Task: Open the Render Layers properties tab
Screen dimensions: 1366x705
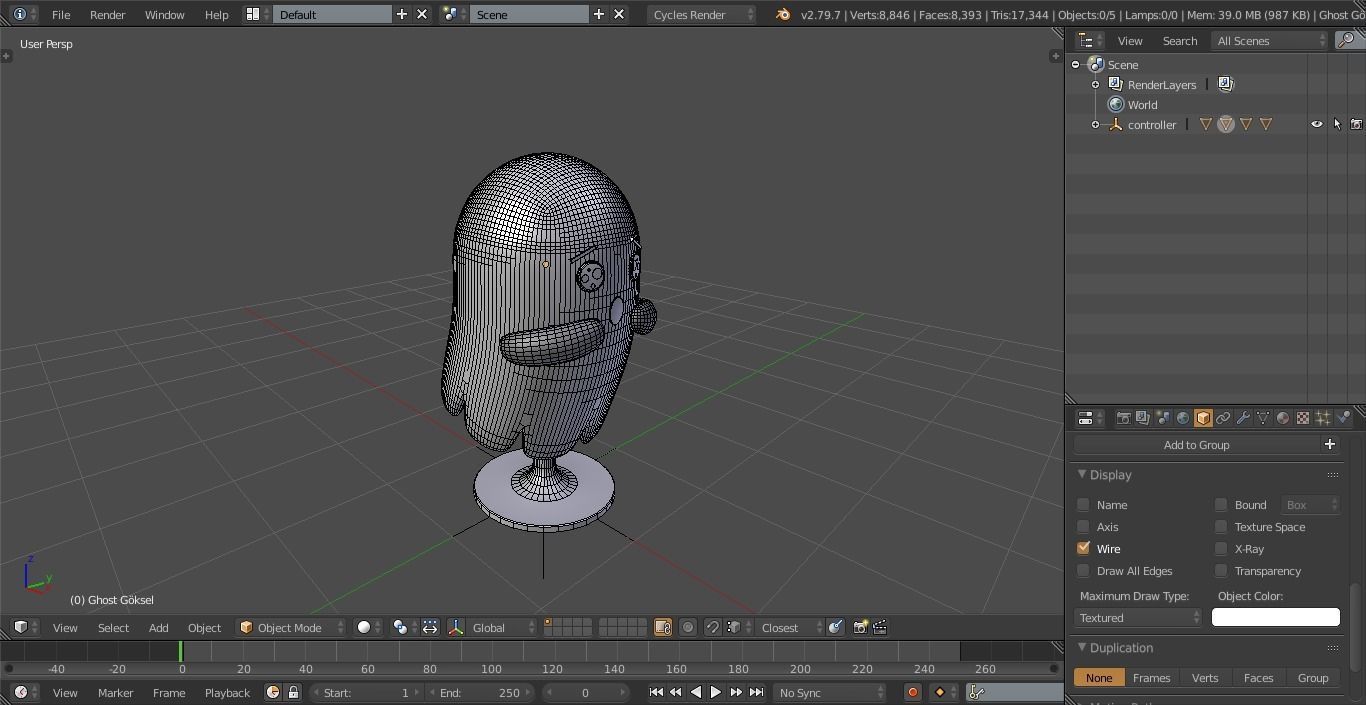Action: pyautogui.click(x=1143, y=418)
